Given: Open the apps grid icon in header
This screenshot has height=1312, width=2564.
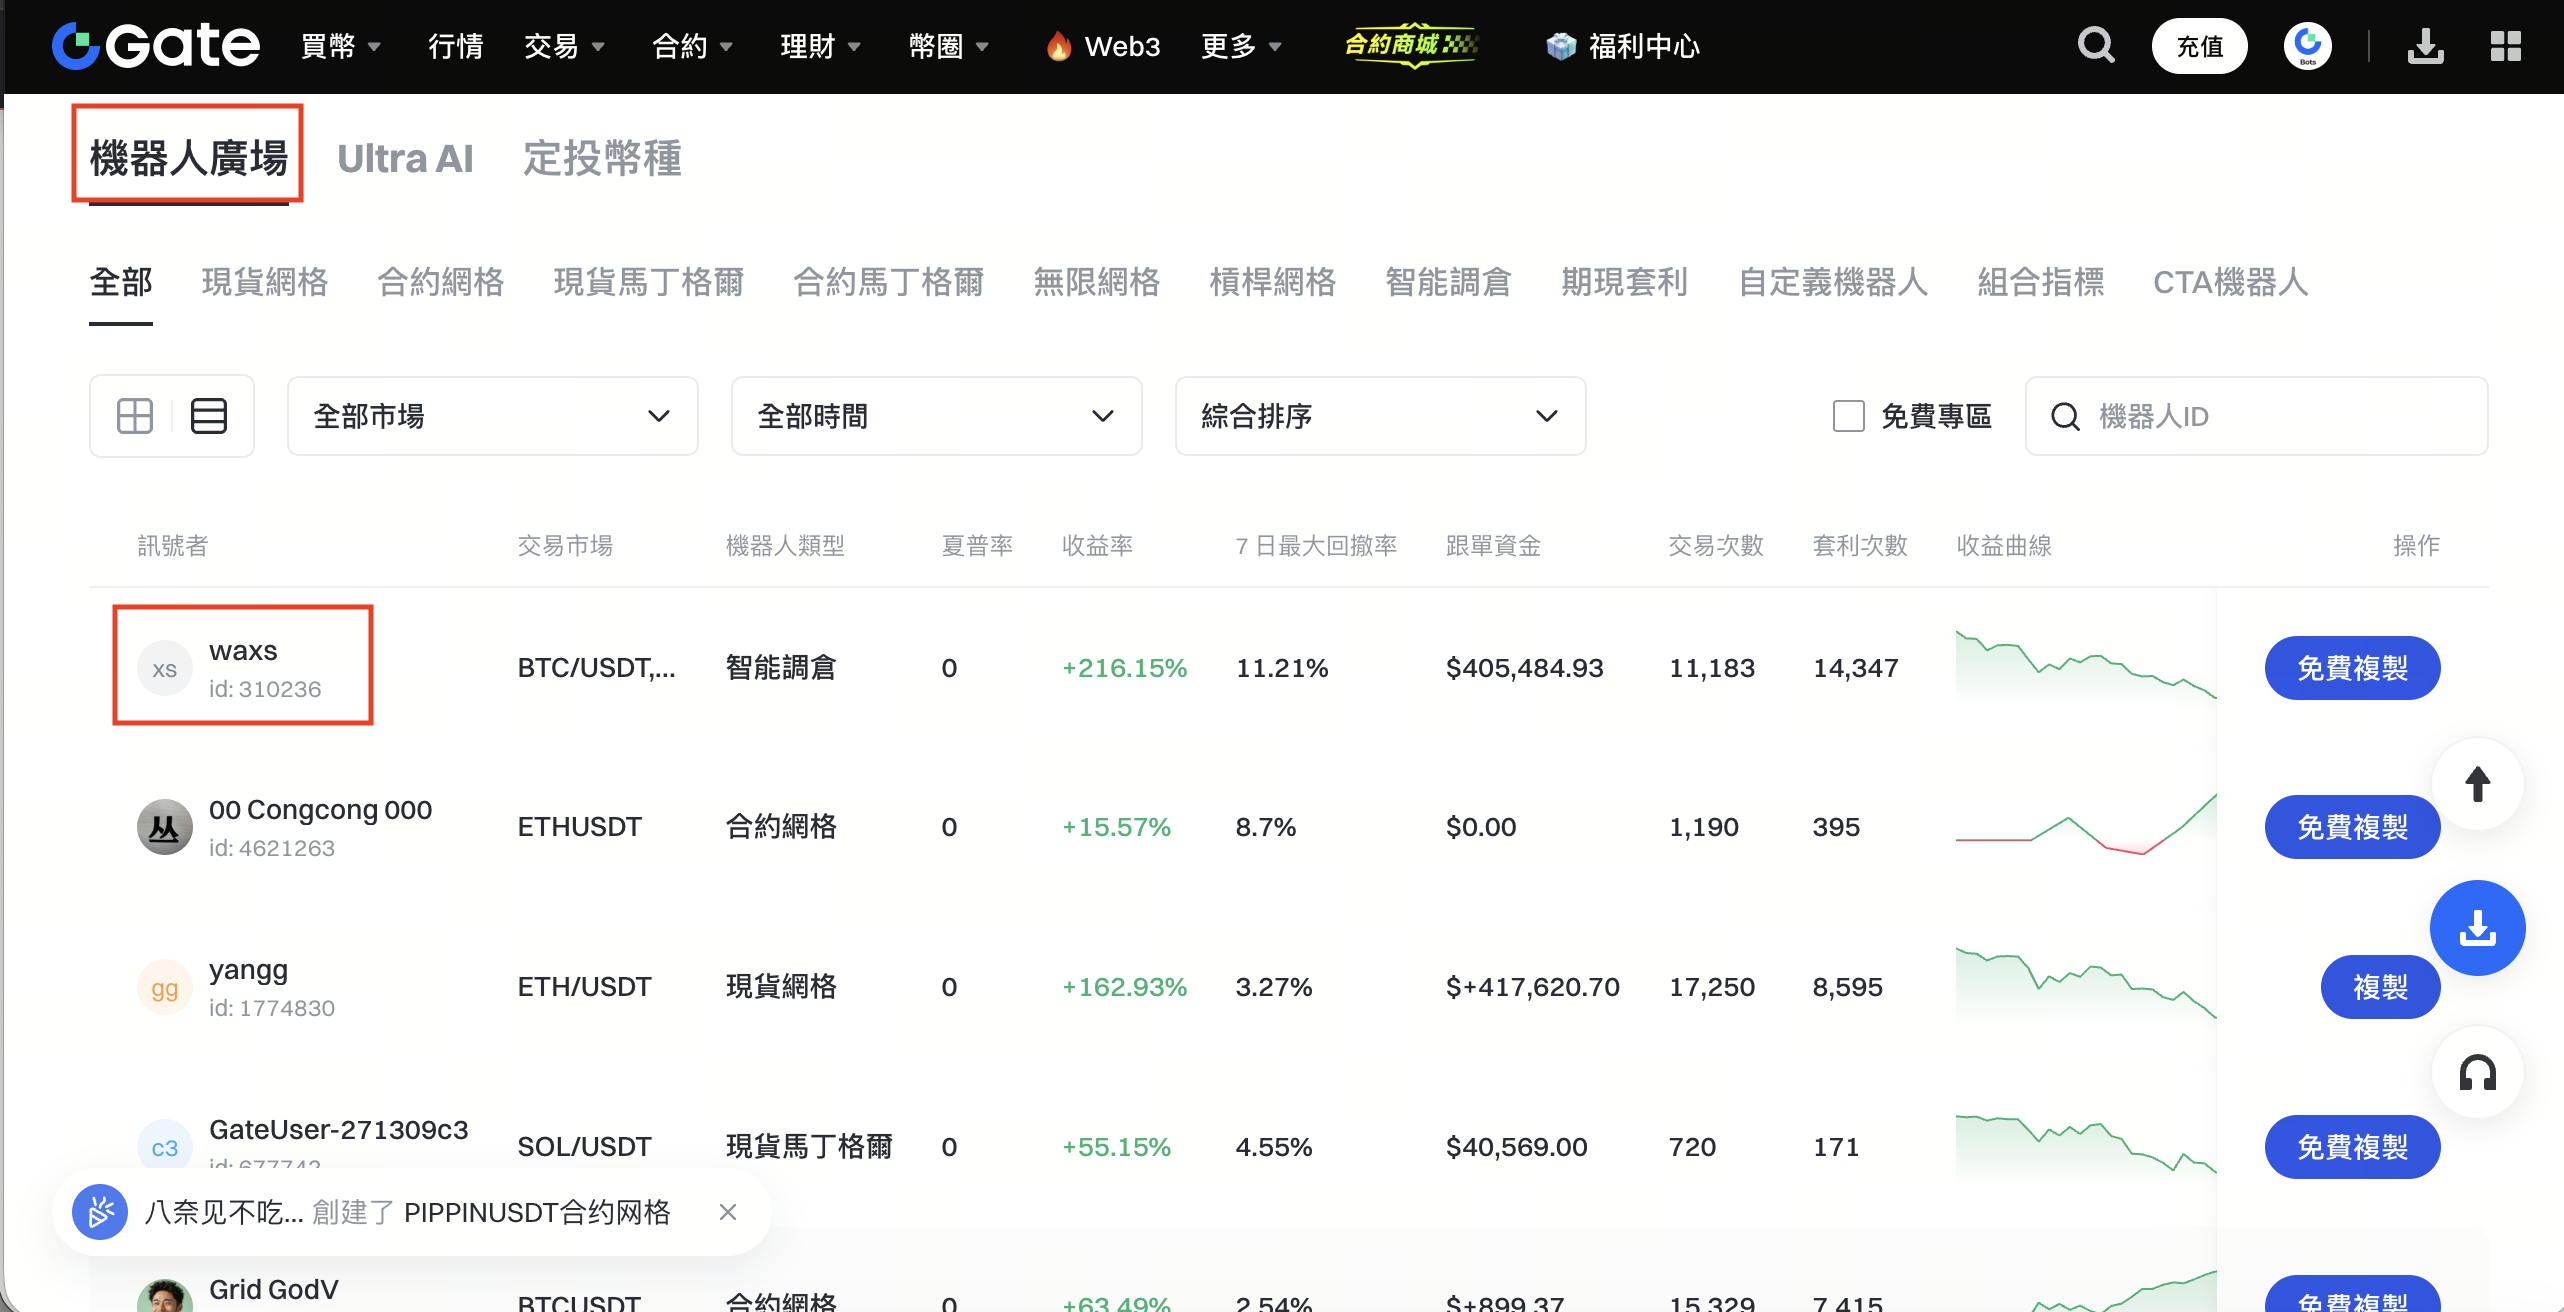Looking at the screenshot, I should coord(2505,46).
